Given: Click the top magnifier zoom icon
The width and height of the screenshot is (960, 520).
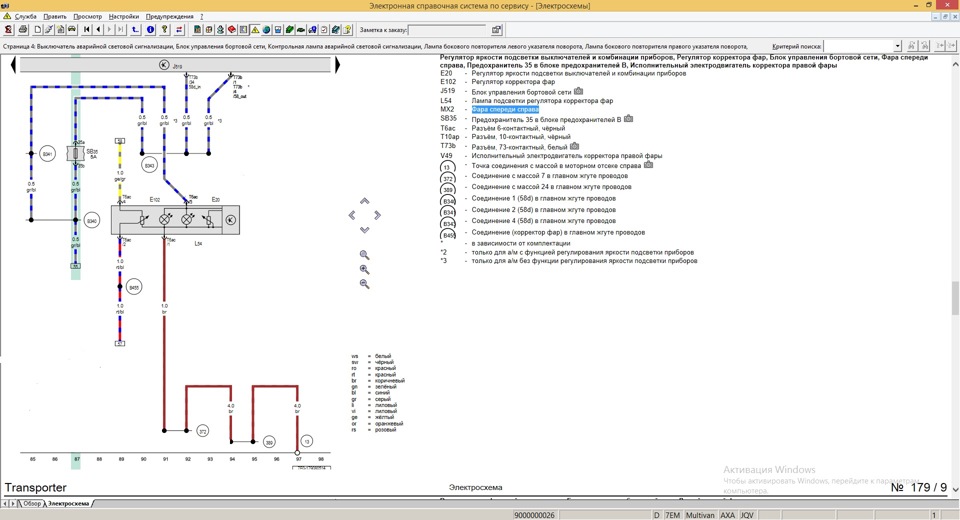Looking at the screenshot, I should coord(364,255).
